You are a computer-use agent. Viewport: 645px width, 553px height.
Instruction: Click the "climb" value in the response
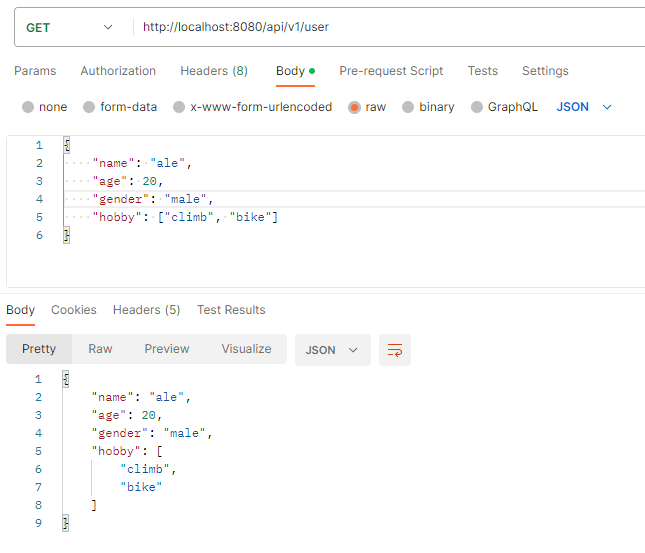(x=145, y=469)
